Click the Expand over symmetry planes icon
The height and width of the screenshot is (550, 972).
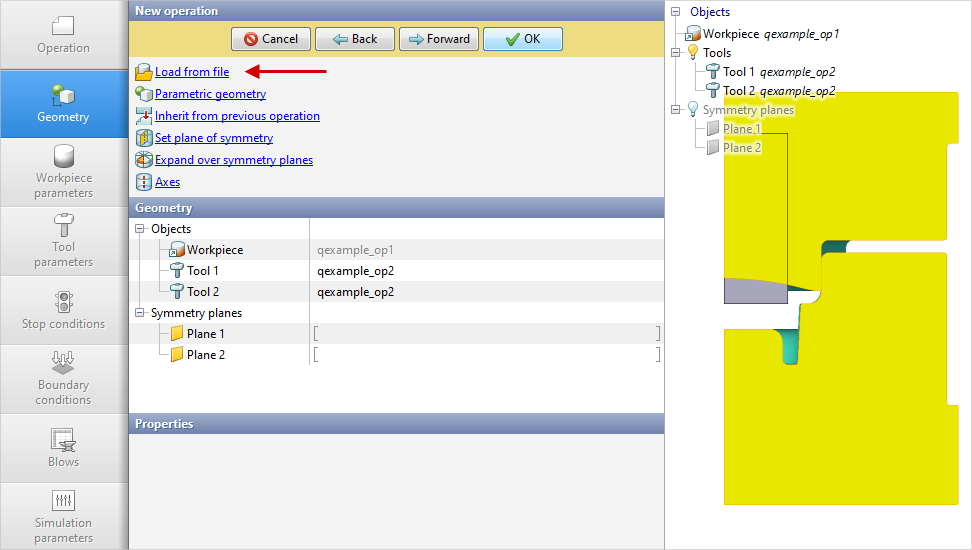click(x=143, y=160)
